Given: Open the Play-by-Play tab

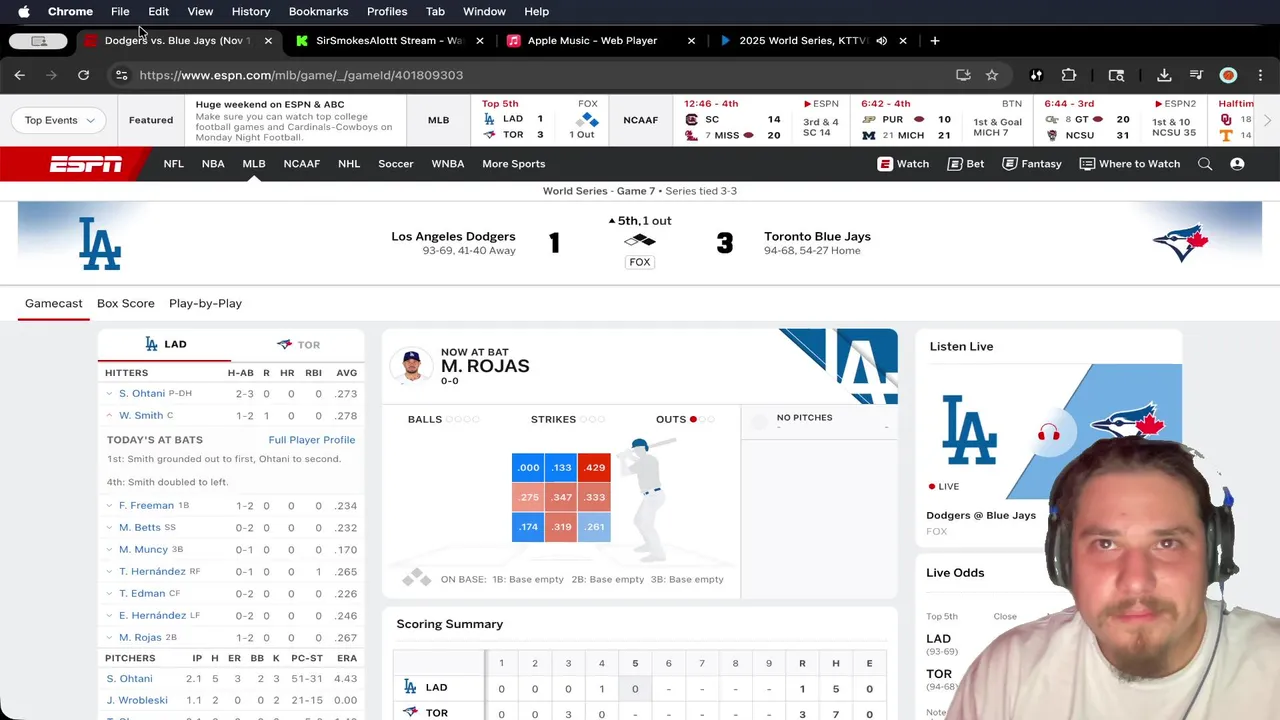Looking at the screenshot, I should (x=205, y=303).
